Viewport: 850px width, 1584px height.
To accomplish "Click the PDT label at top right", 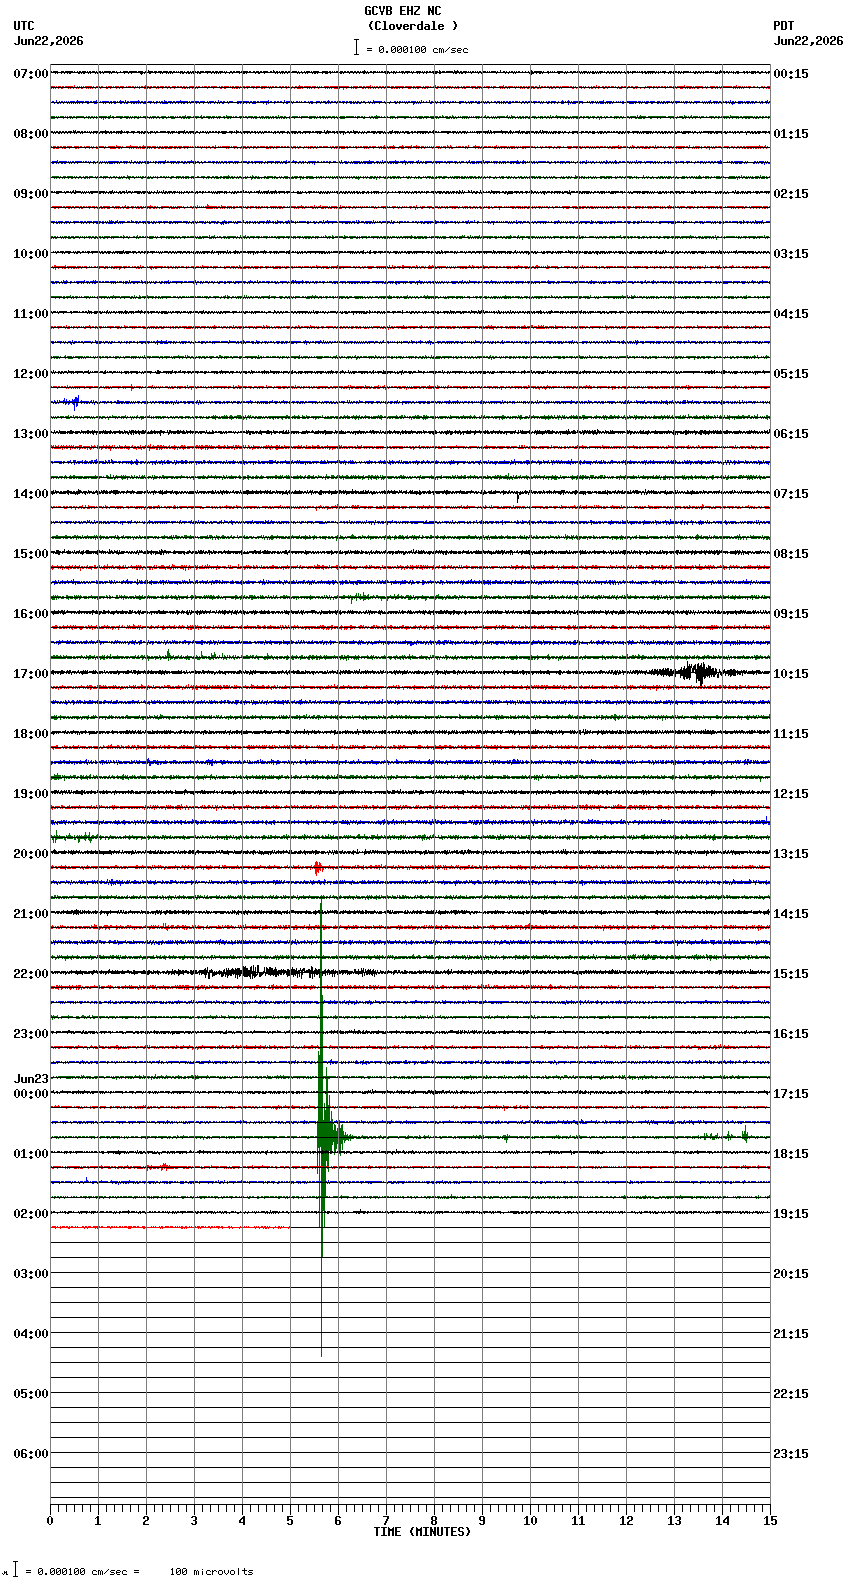I will point(784,26).
